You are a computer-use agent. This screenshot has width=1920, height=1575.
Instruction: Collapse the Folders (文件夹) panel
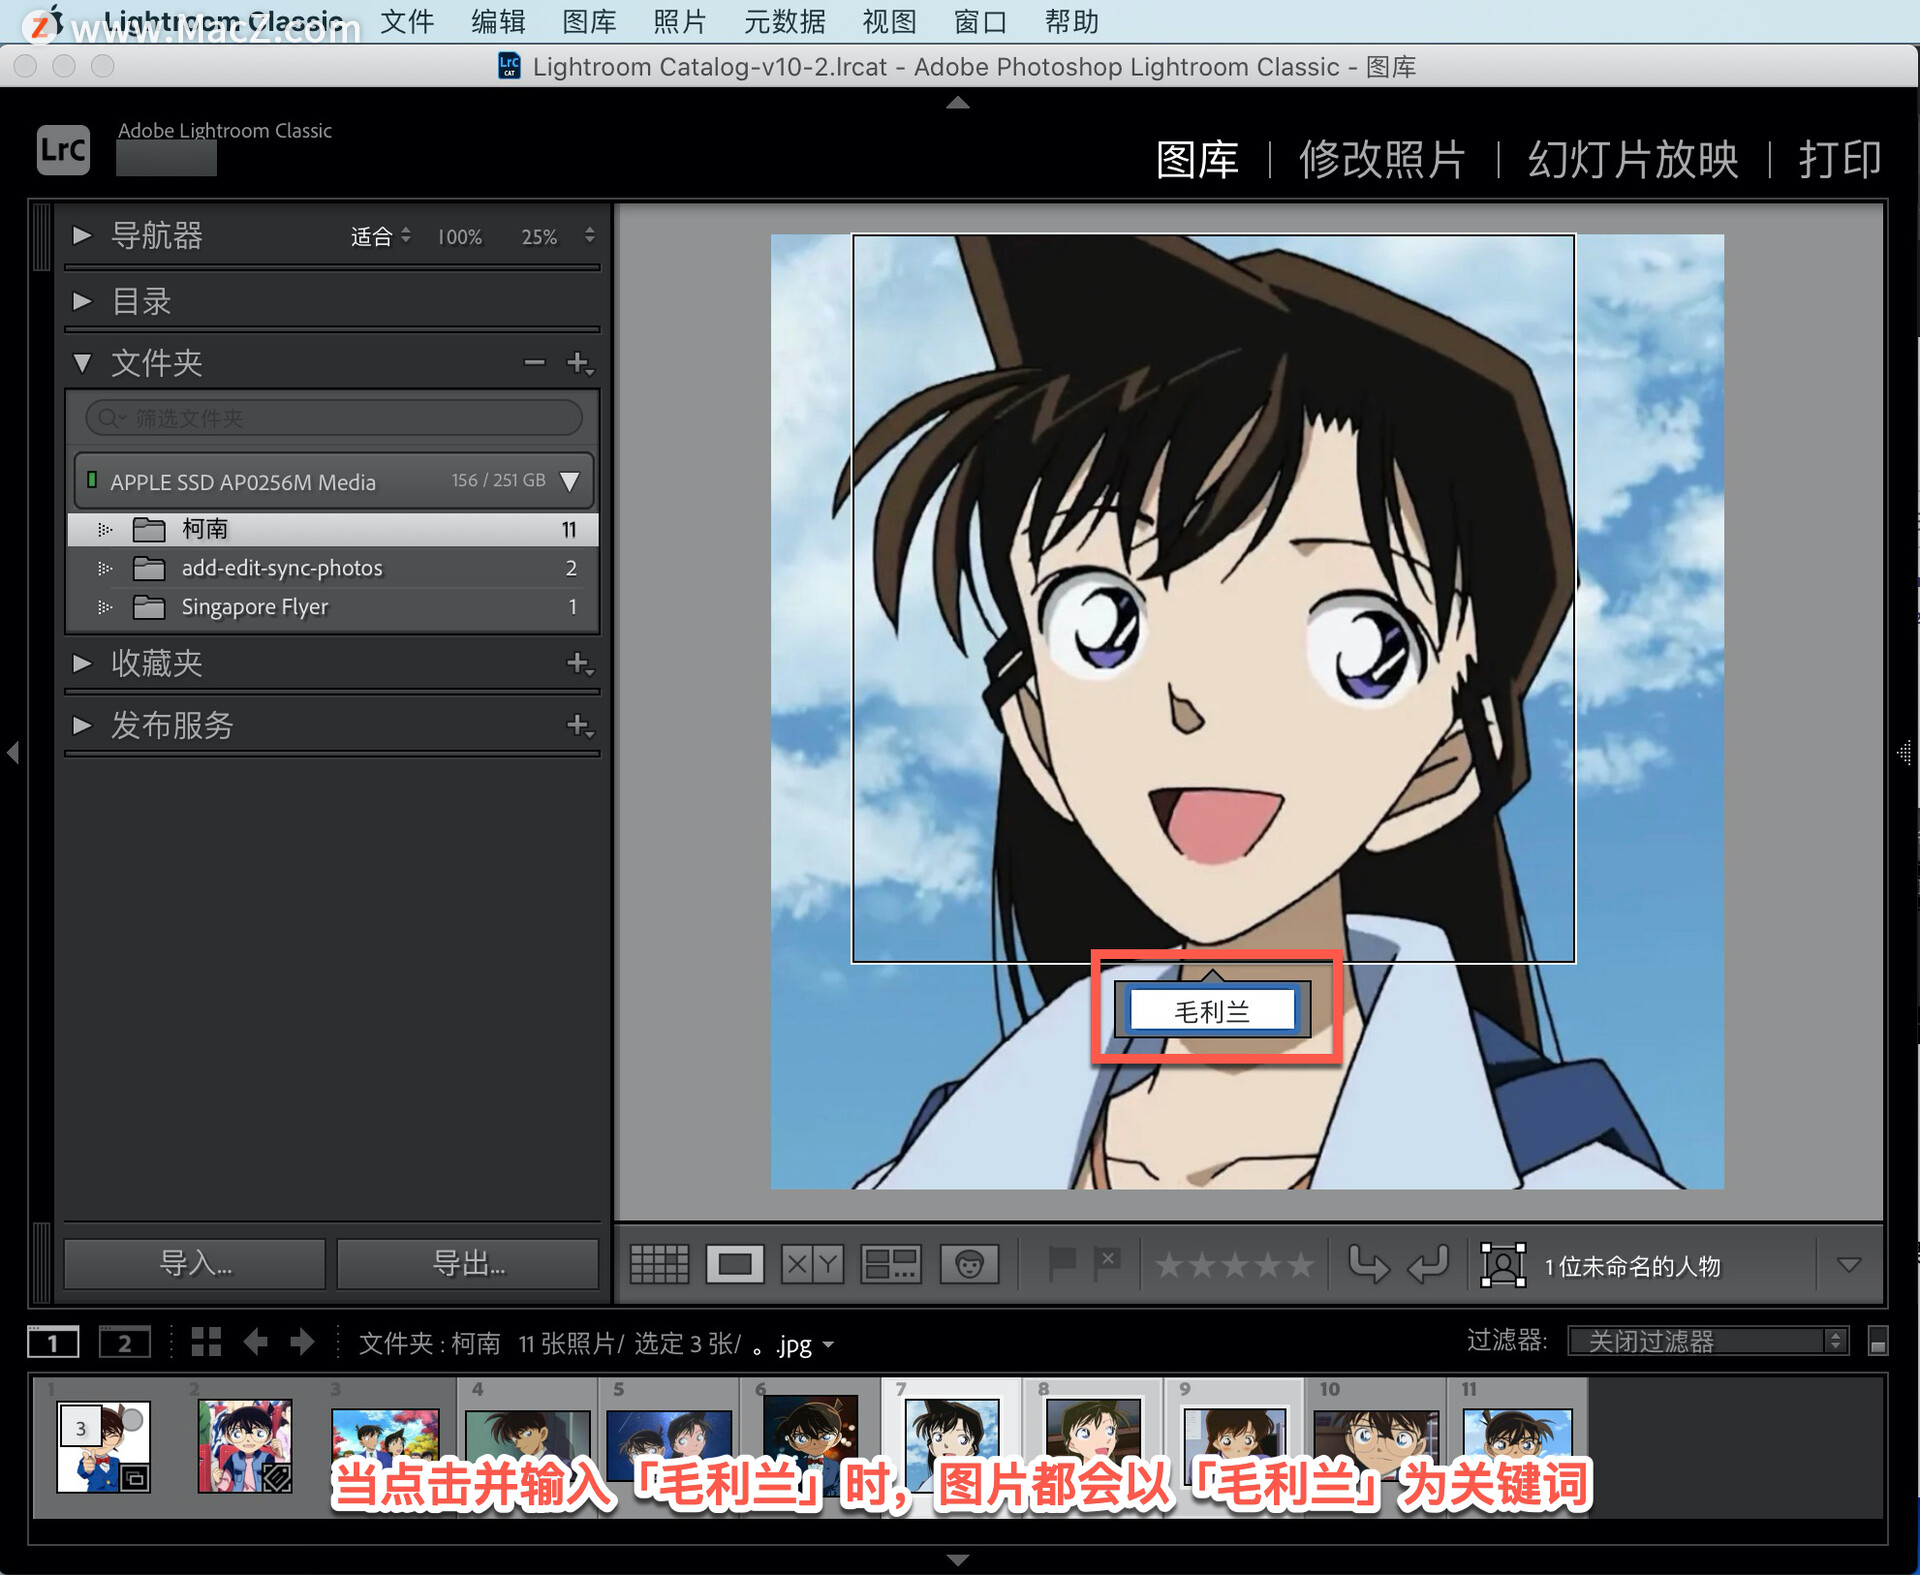82,363
